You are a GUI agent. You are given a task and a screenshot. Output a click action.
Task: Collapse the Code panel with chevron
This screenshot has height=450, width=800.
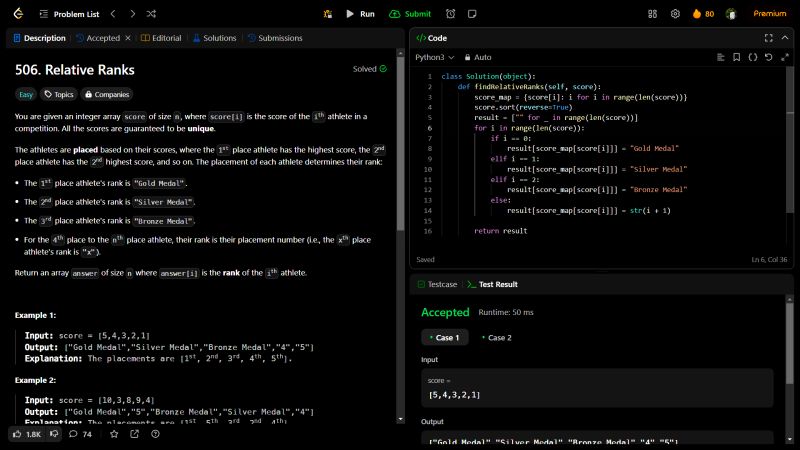[785, 37]
